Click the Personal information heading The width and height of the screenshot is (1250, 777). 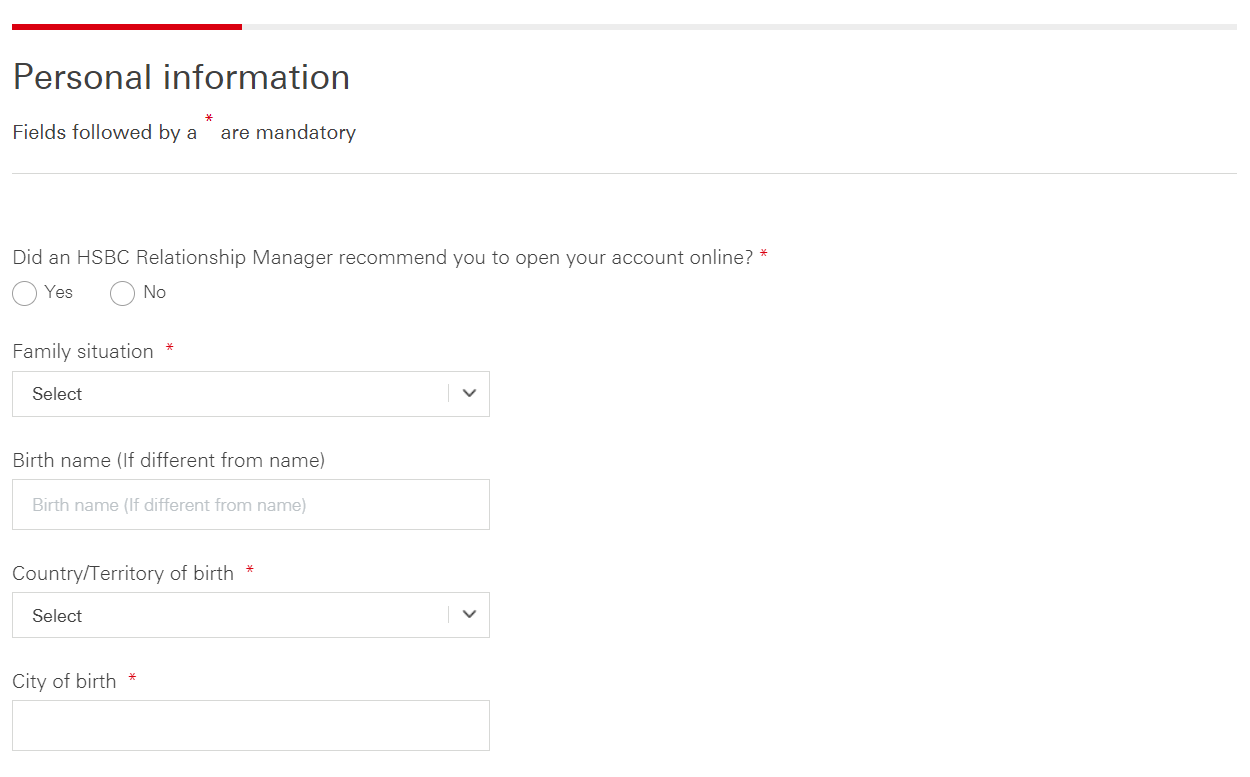click(x=181, y=77)
